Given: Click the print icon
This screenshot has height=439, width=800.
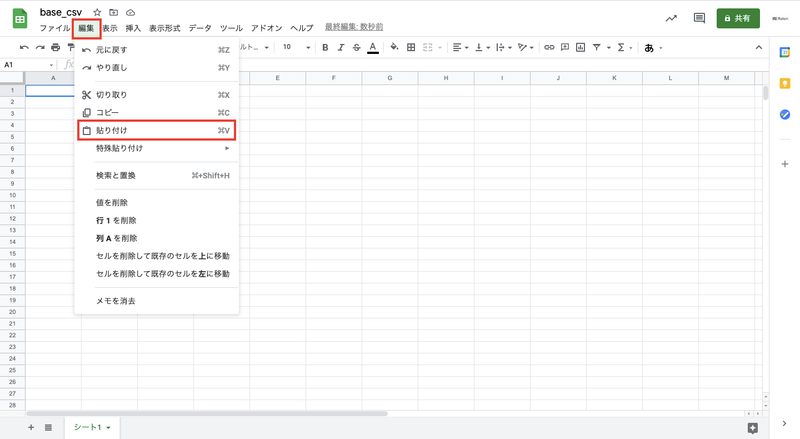Looking at the screenshot, I should tap(56, 47).
